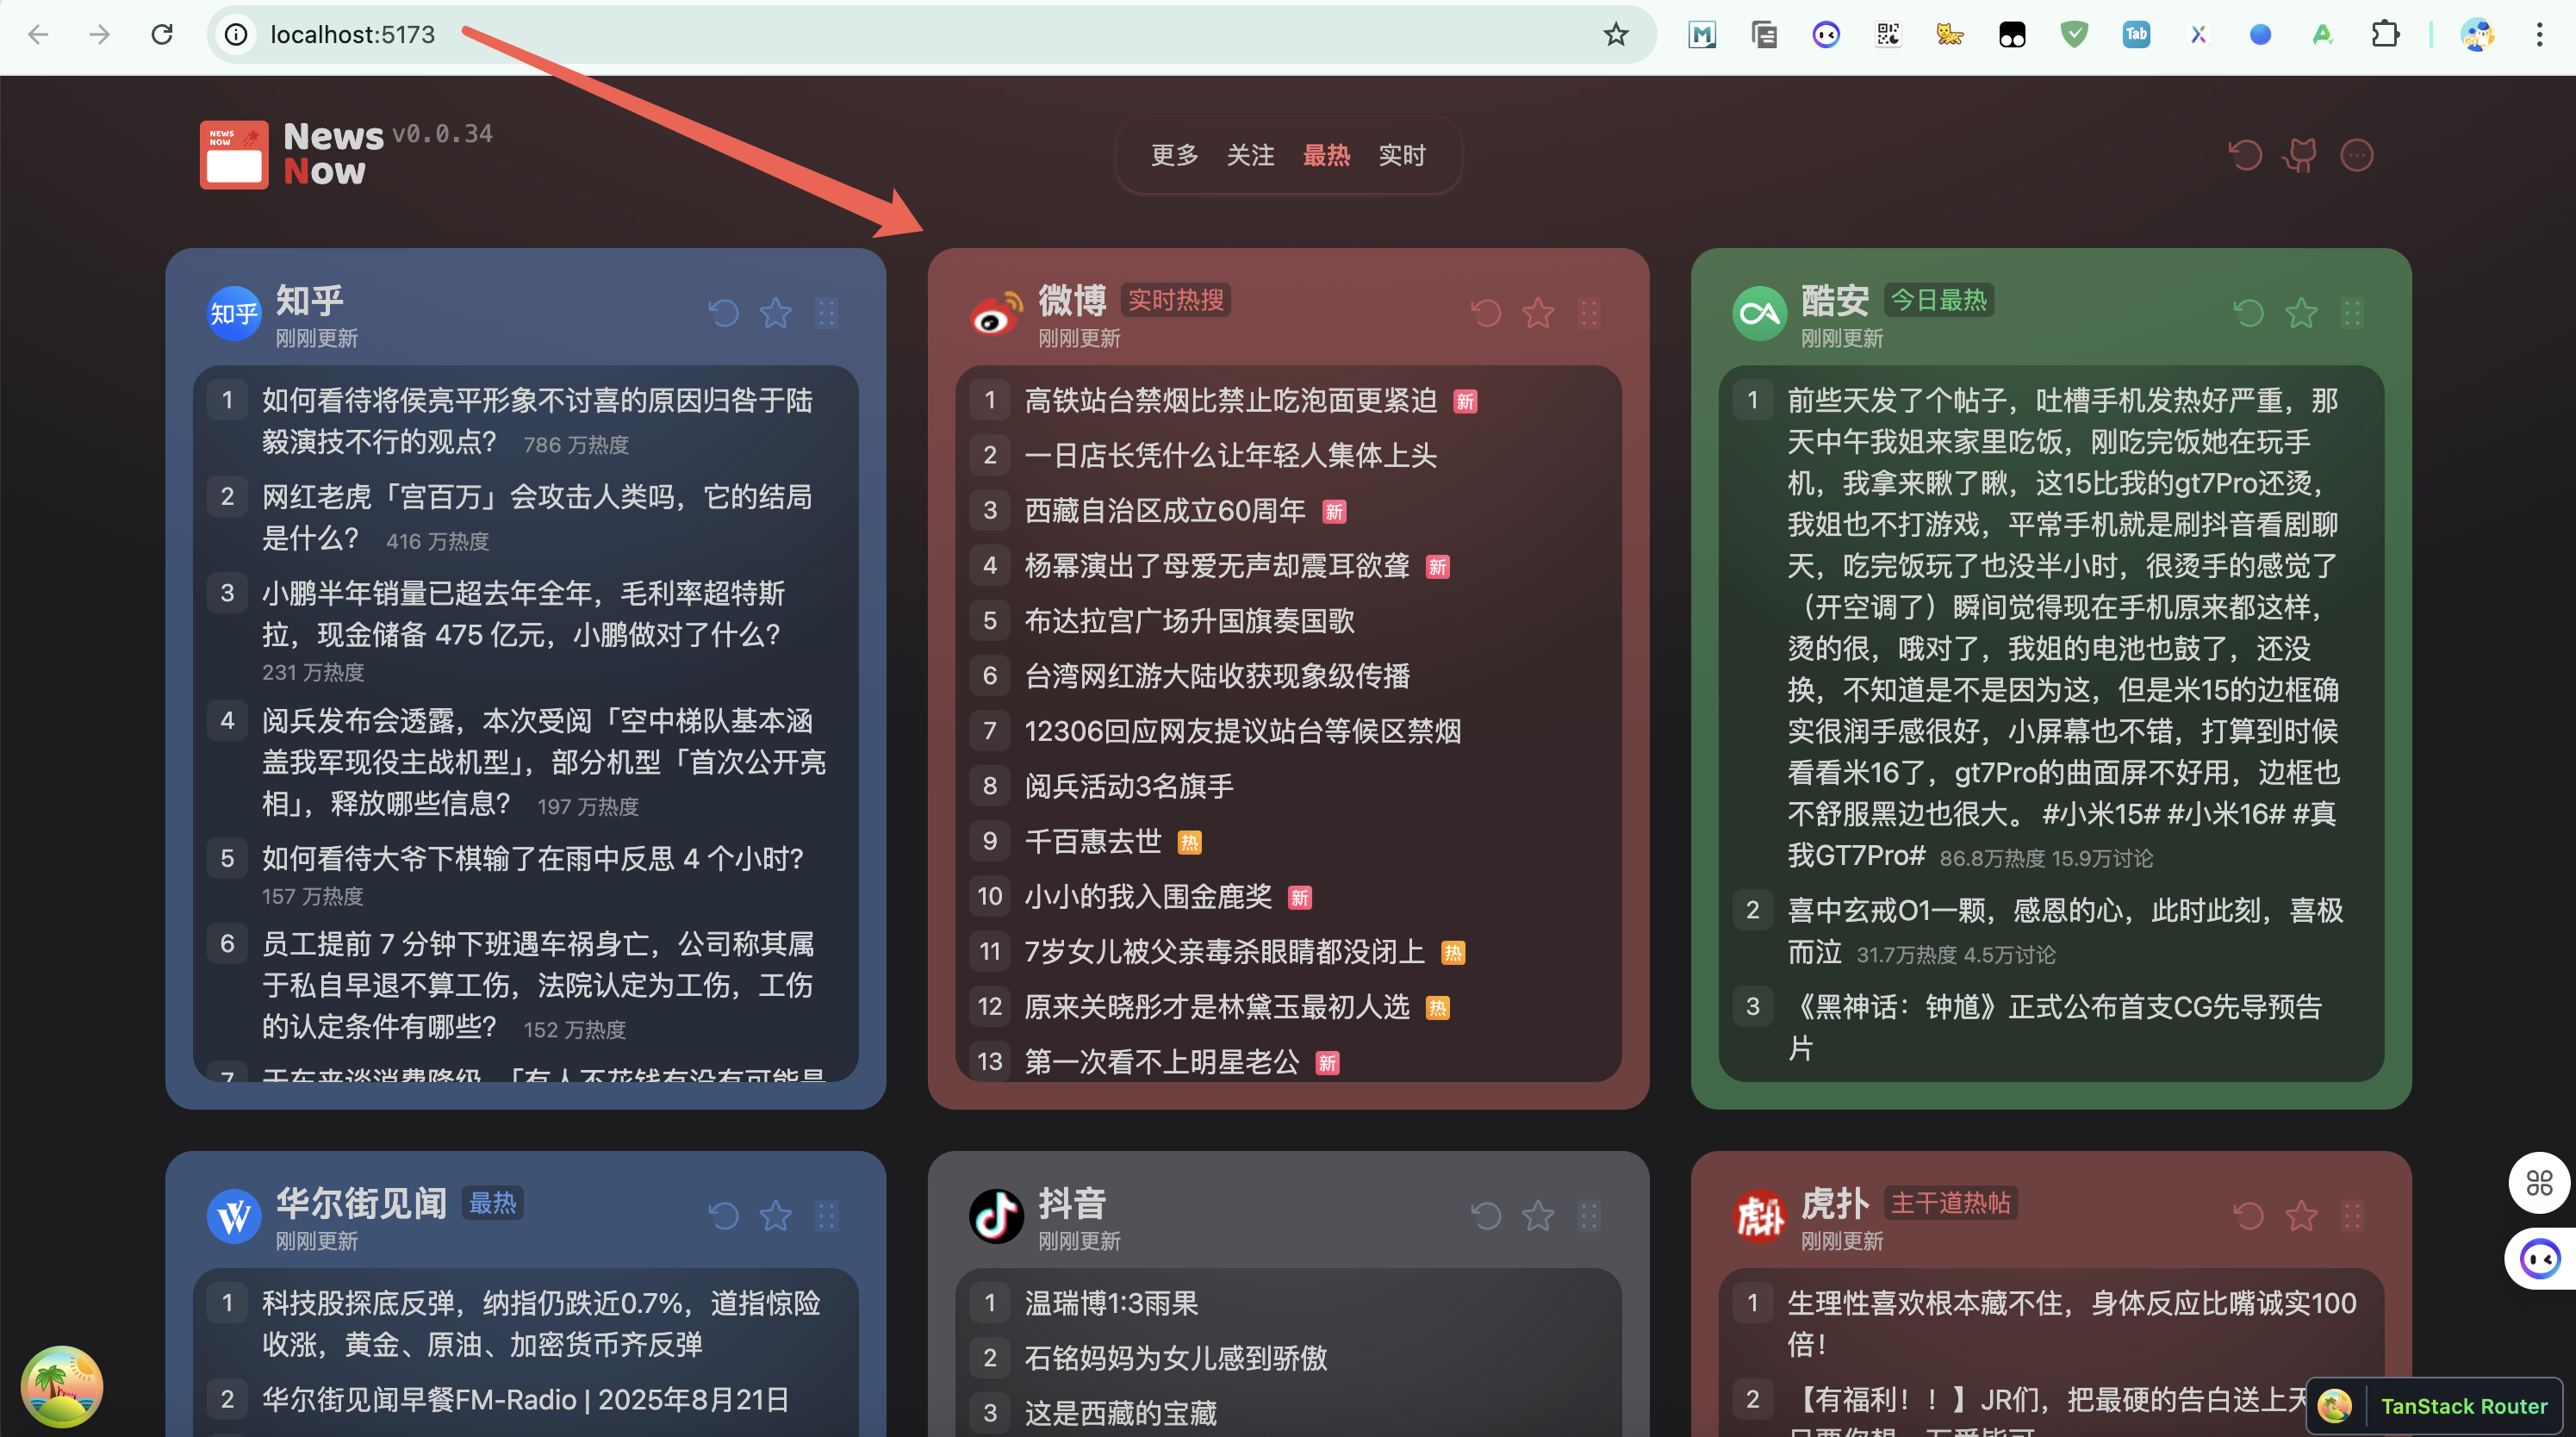Switch to the 实时 tab
Screen dimensions: 2576x1437
pyautogui.click(x=1402, y=155)
